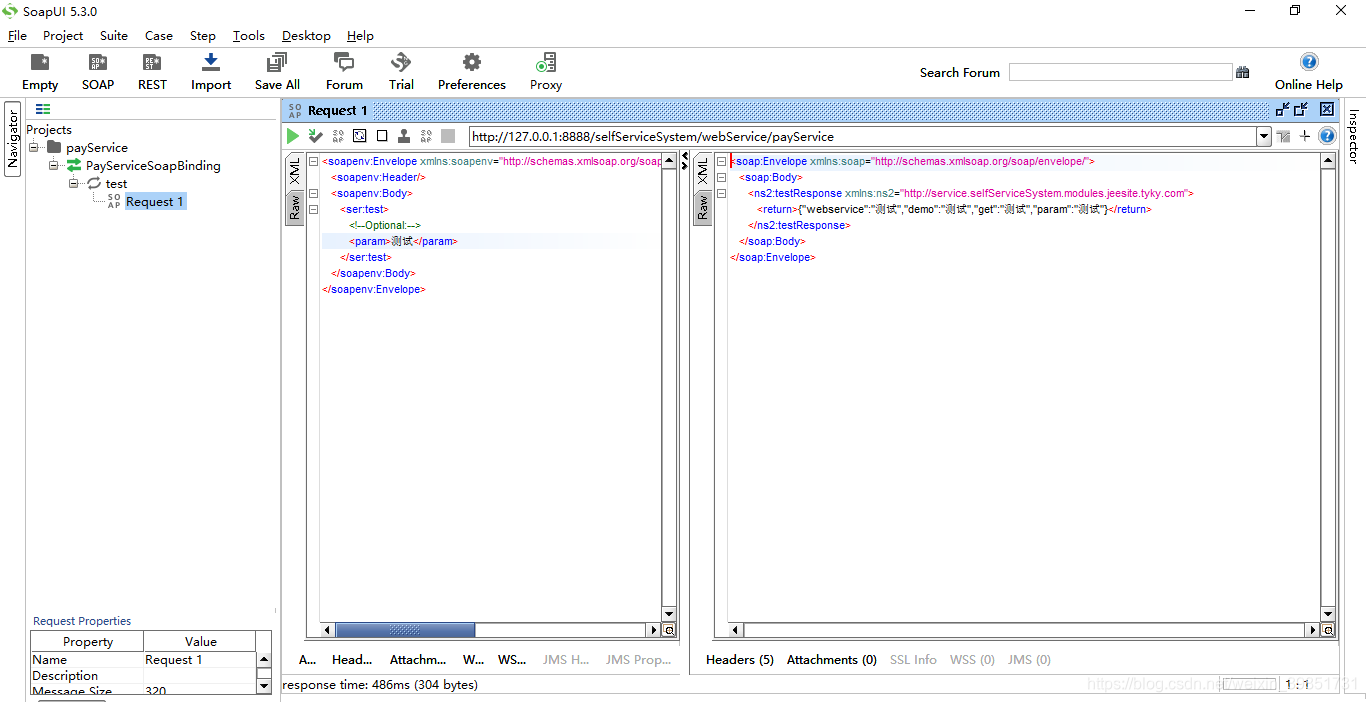Recreate default request from schema icon

pos(360,136)
